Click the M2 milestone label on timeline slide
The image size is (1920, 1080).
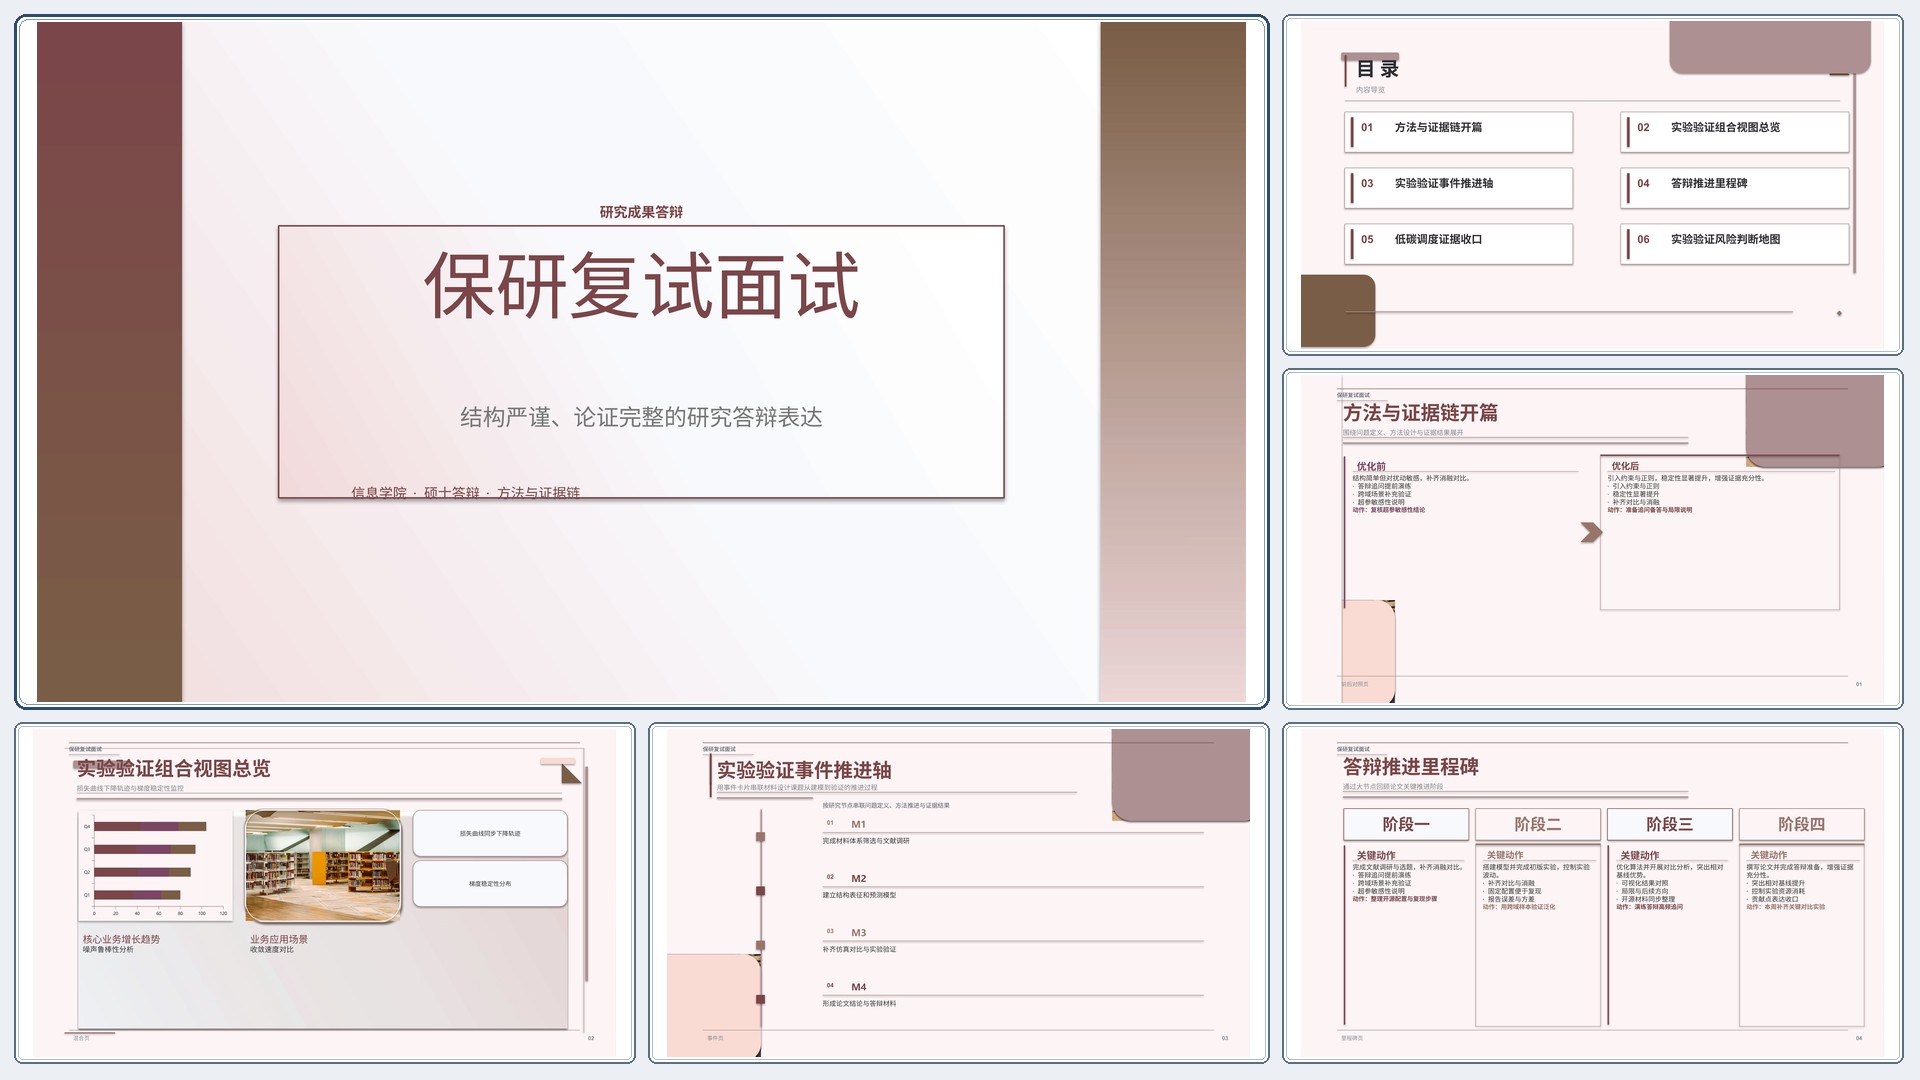pyautogui.click(x=859, y=878)
